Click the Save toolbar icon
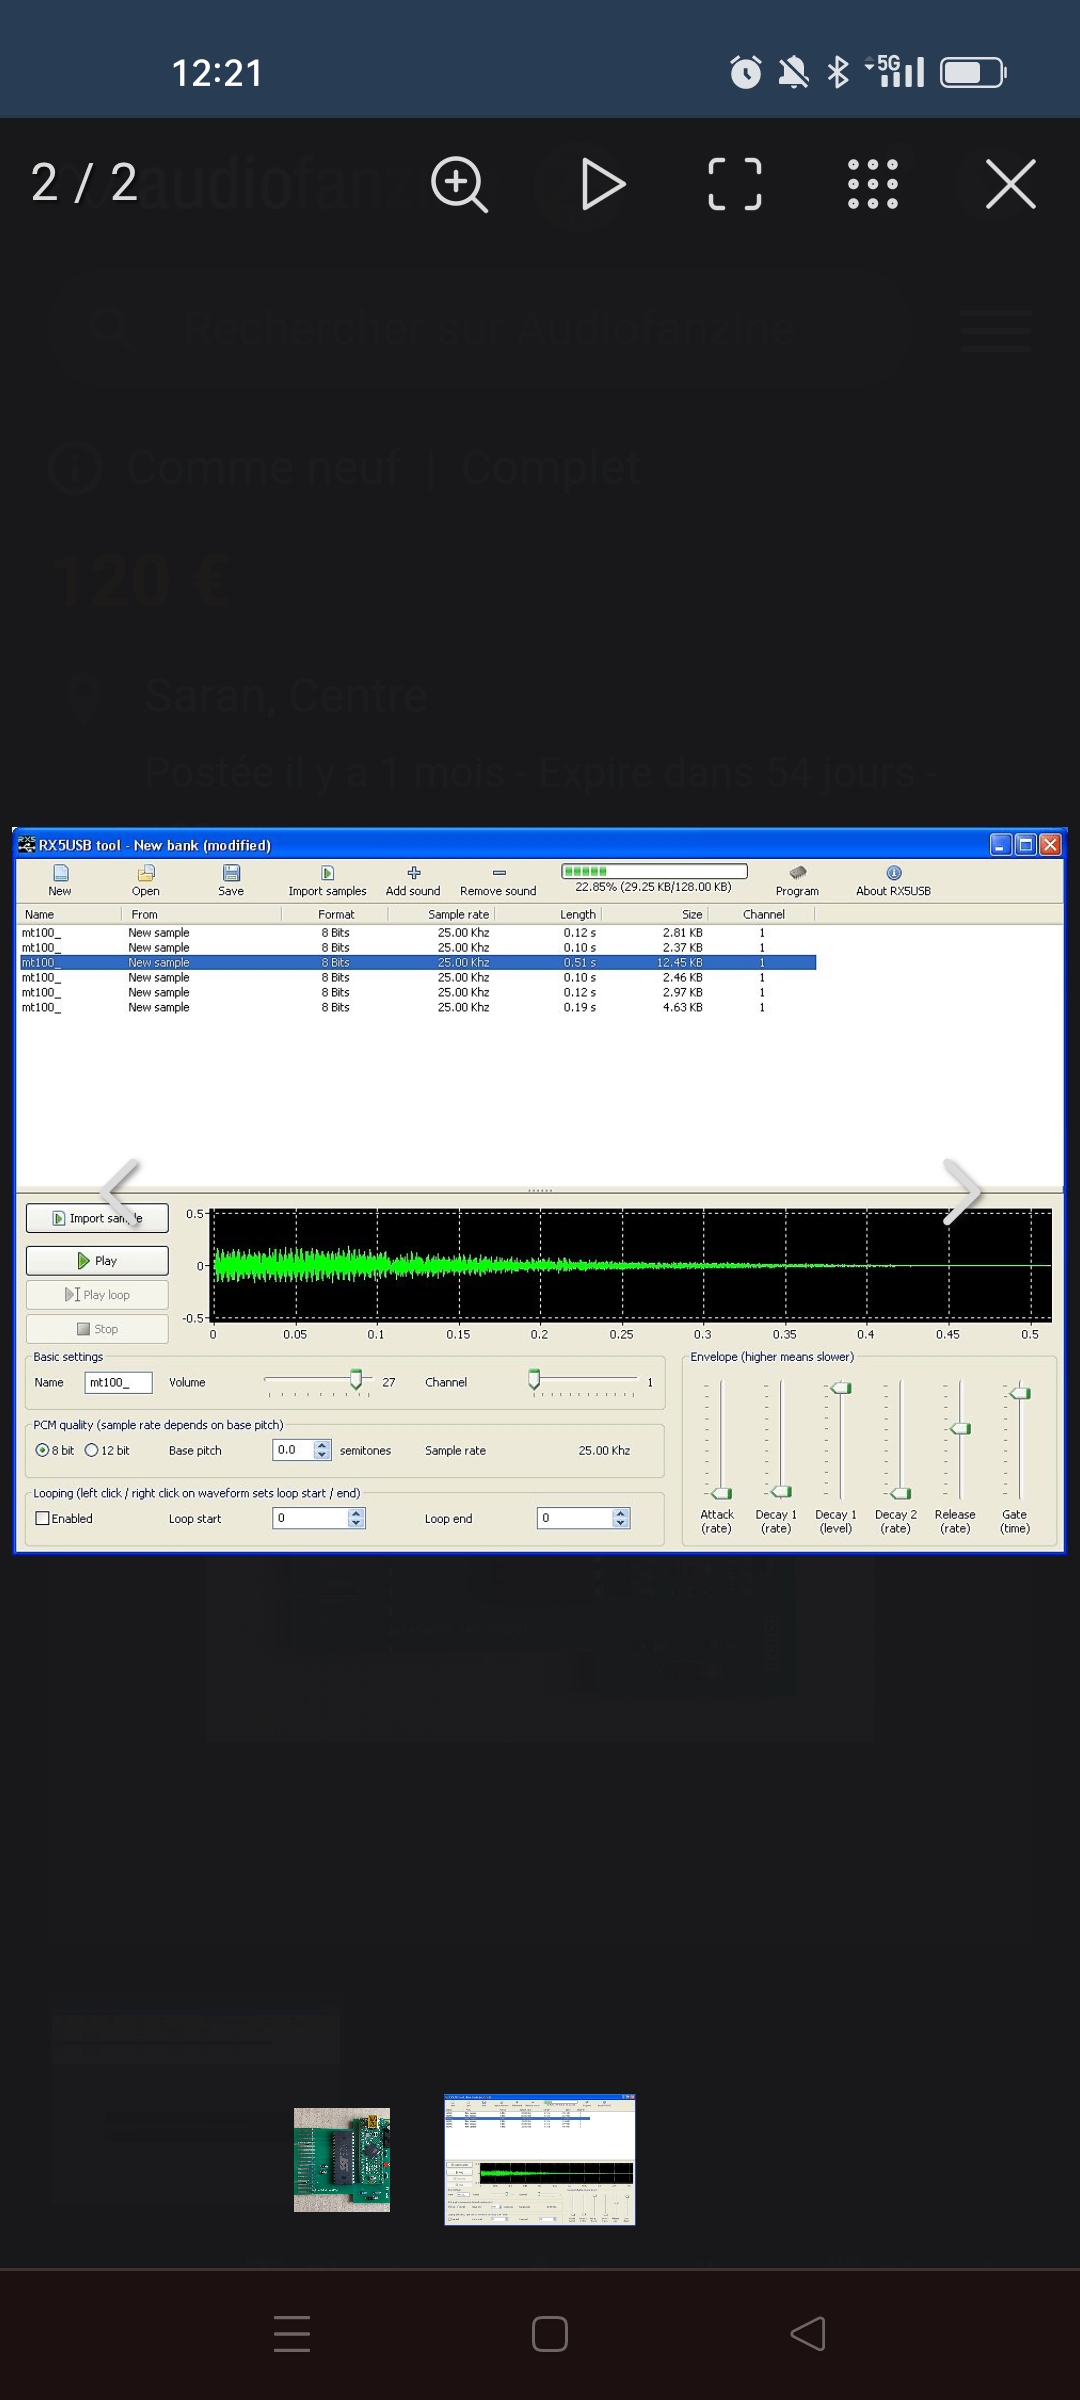The width and height of the screenshot is (1080, 2400). point(231,880)
